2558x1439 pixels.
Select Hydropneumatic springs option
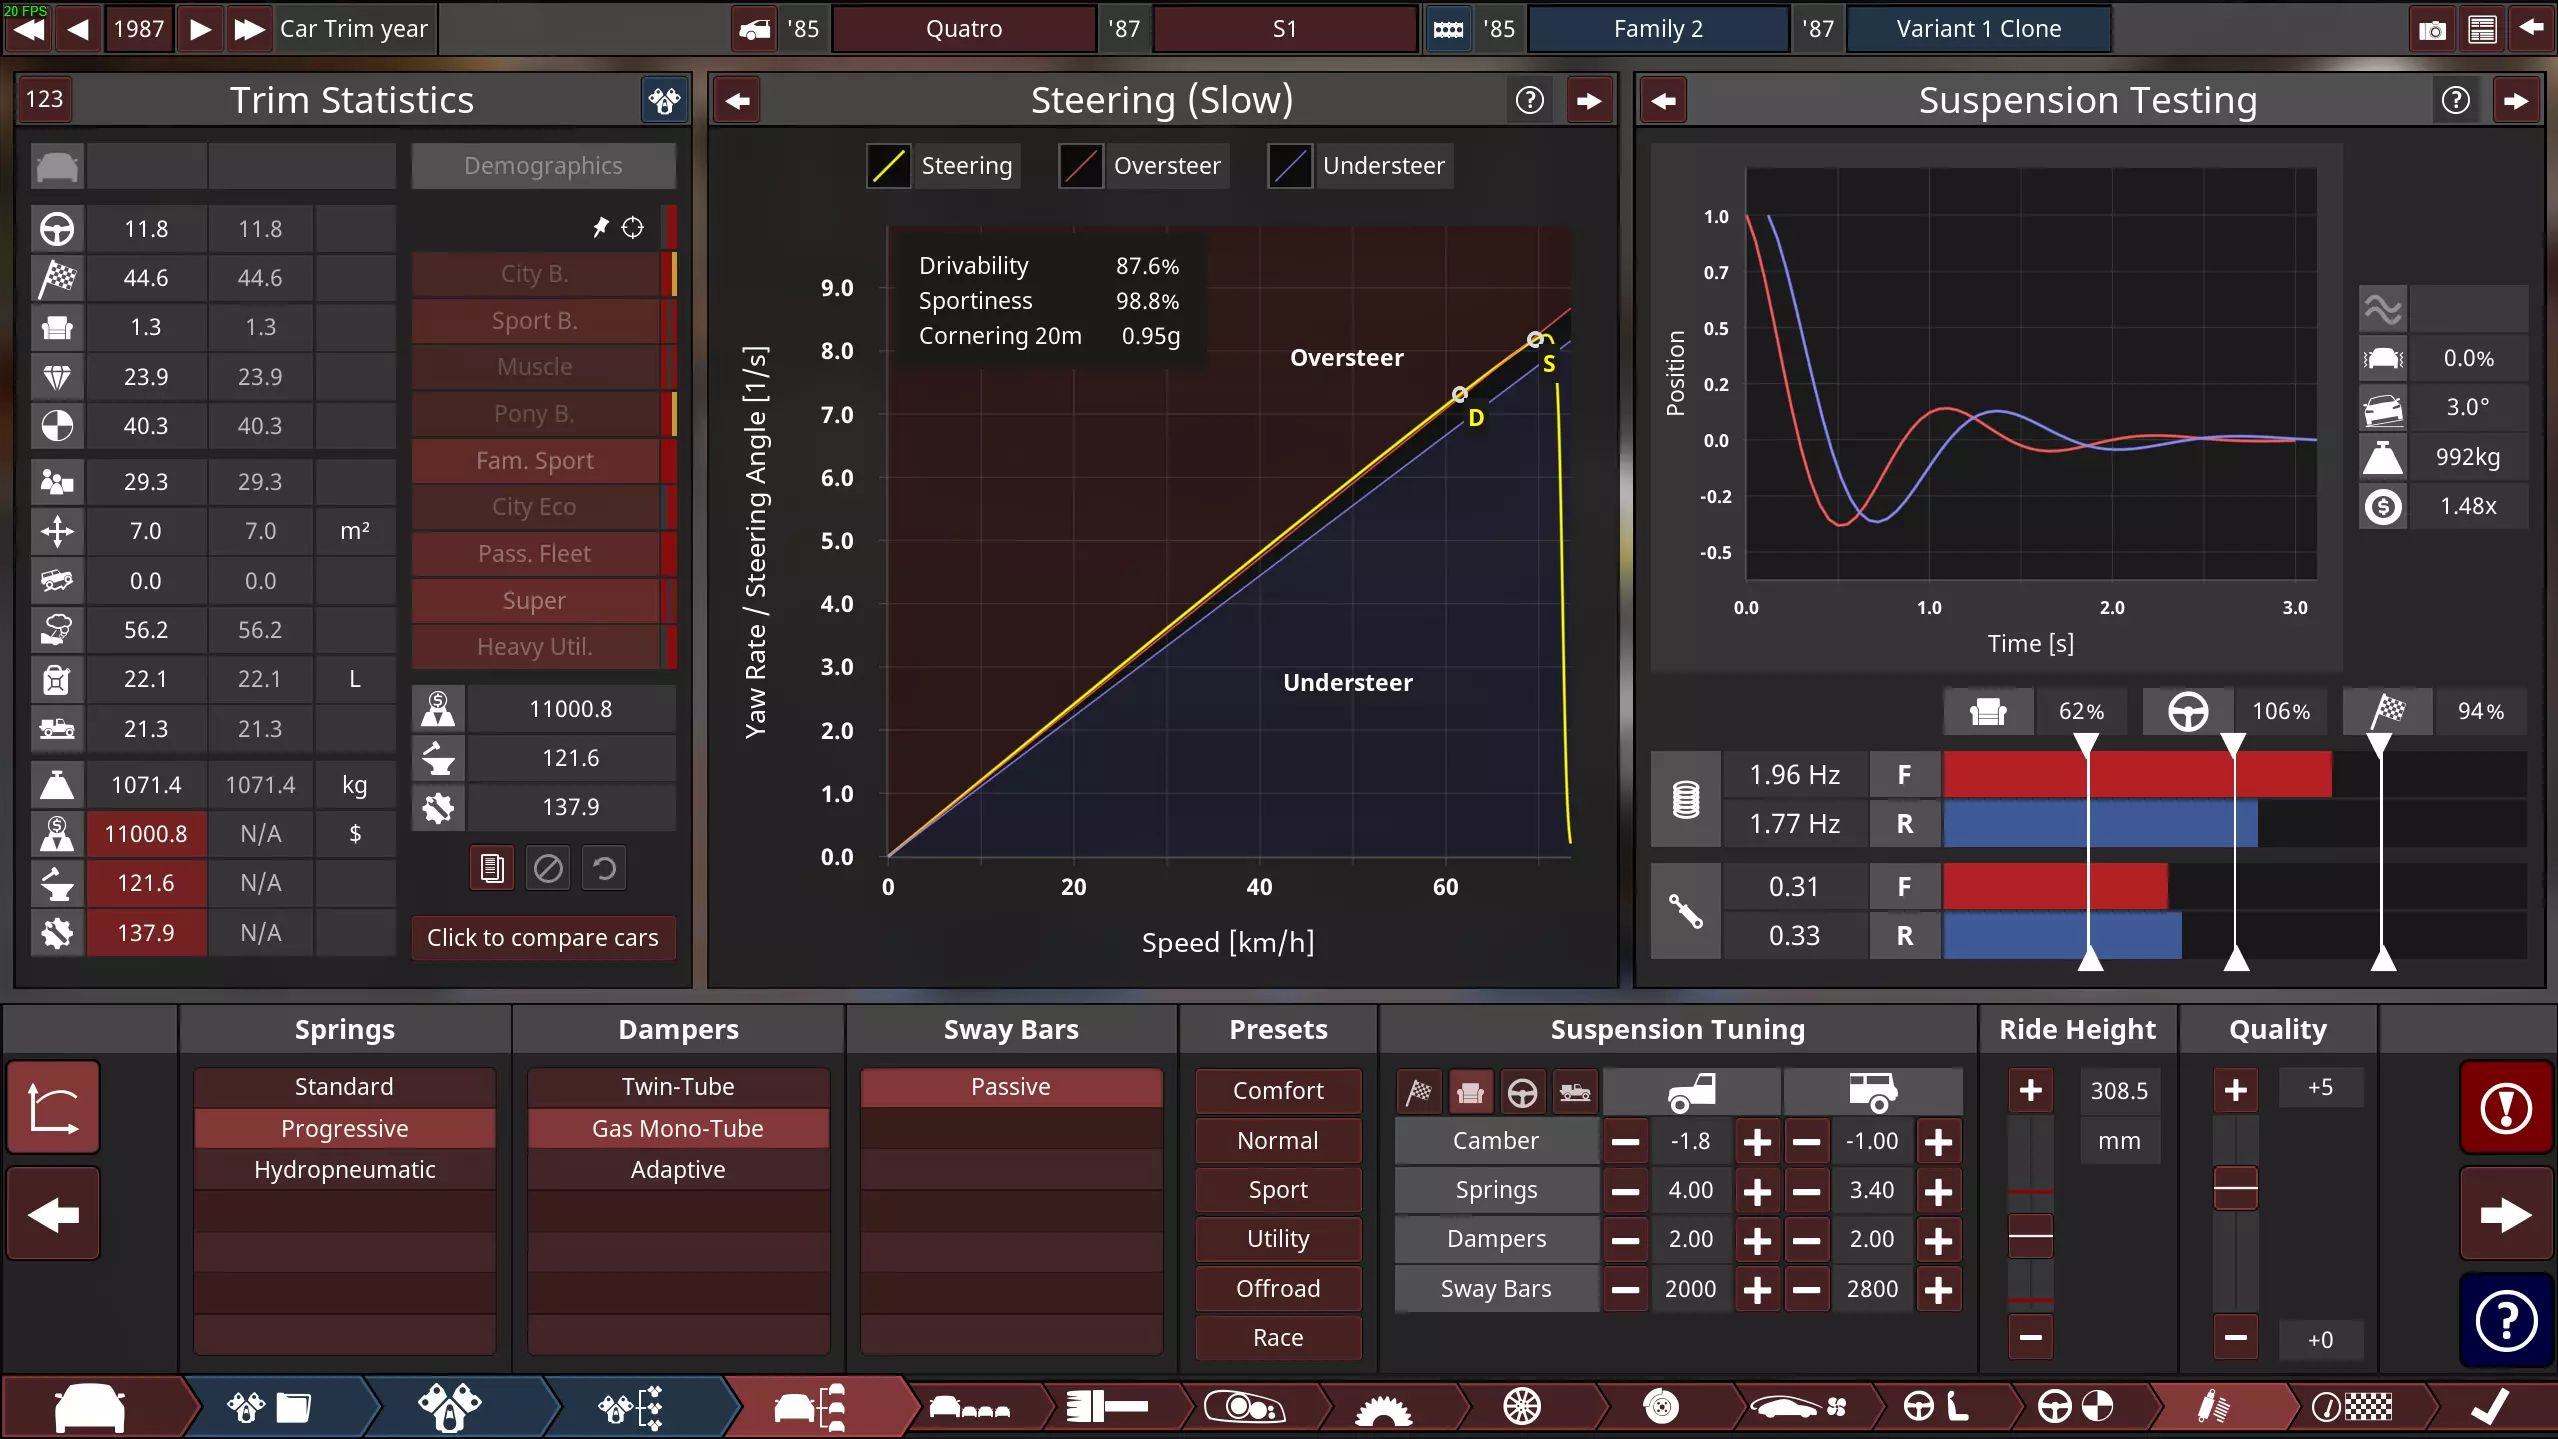(x=344, y=1169)
